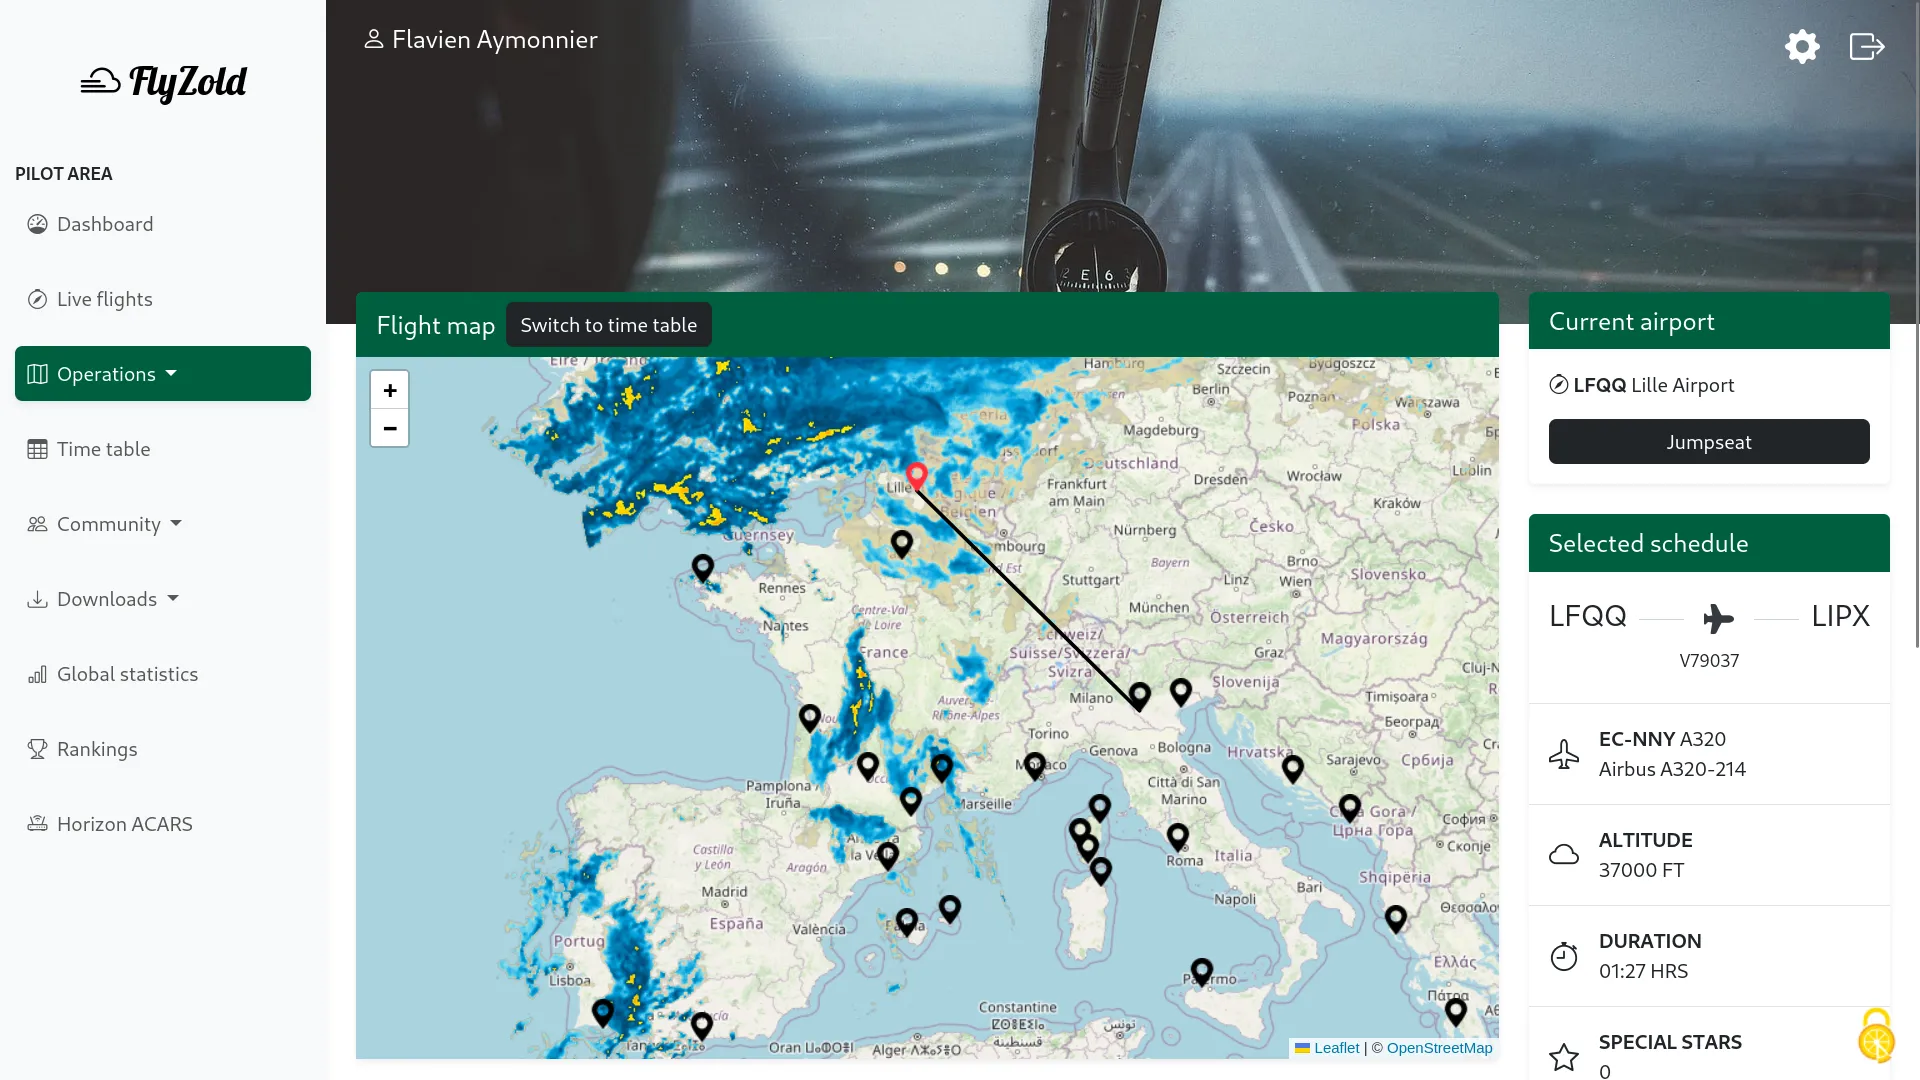Click the red marker near Lille
This screenshot has width=1920, height=1080.
pyautogui.click(x=917, y=477)
